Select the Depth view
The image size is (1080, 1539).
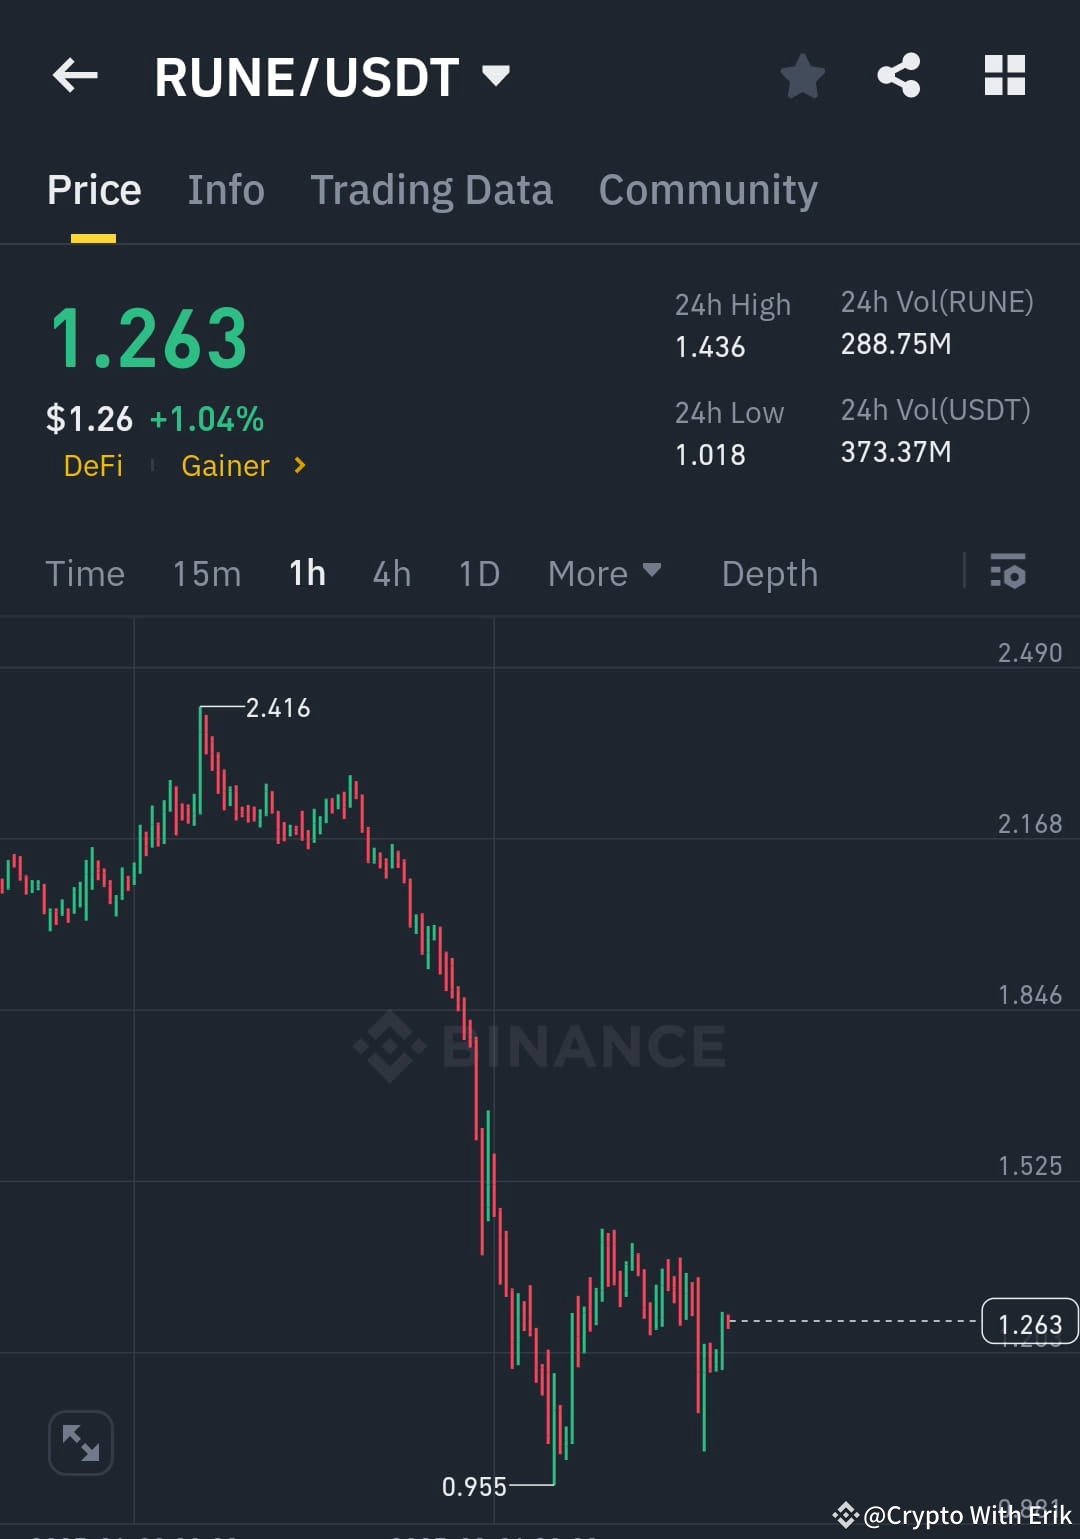tap(769, 573)
